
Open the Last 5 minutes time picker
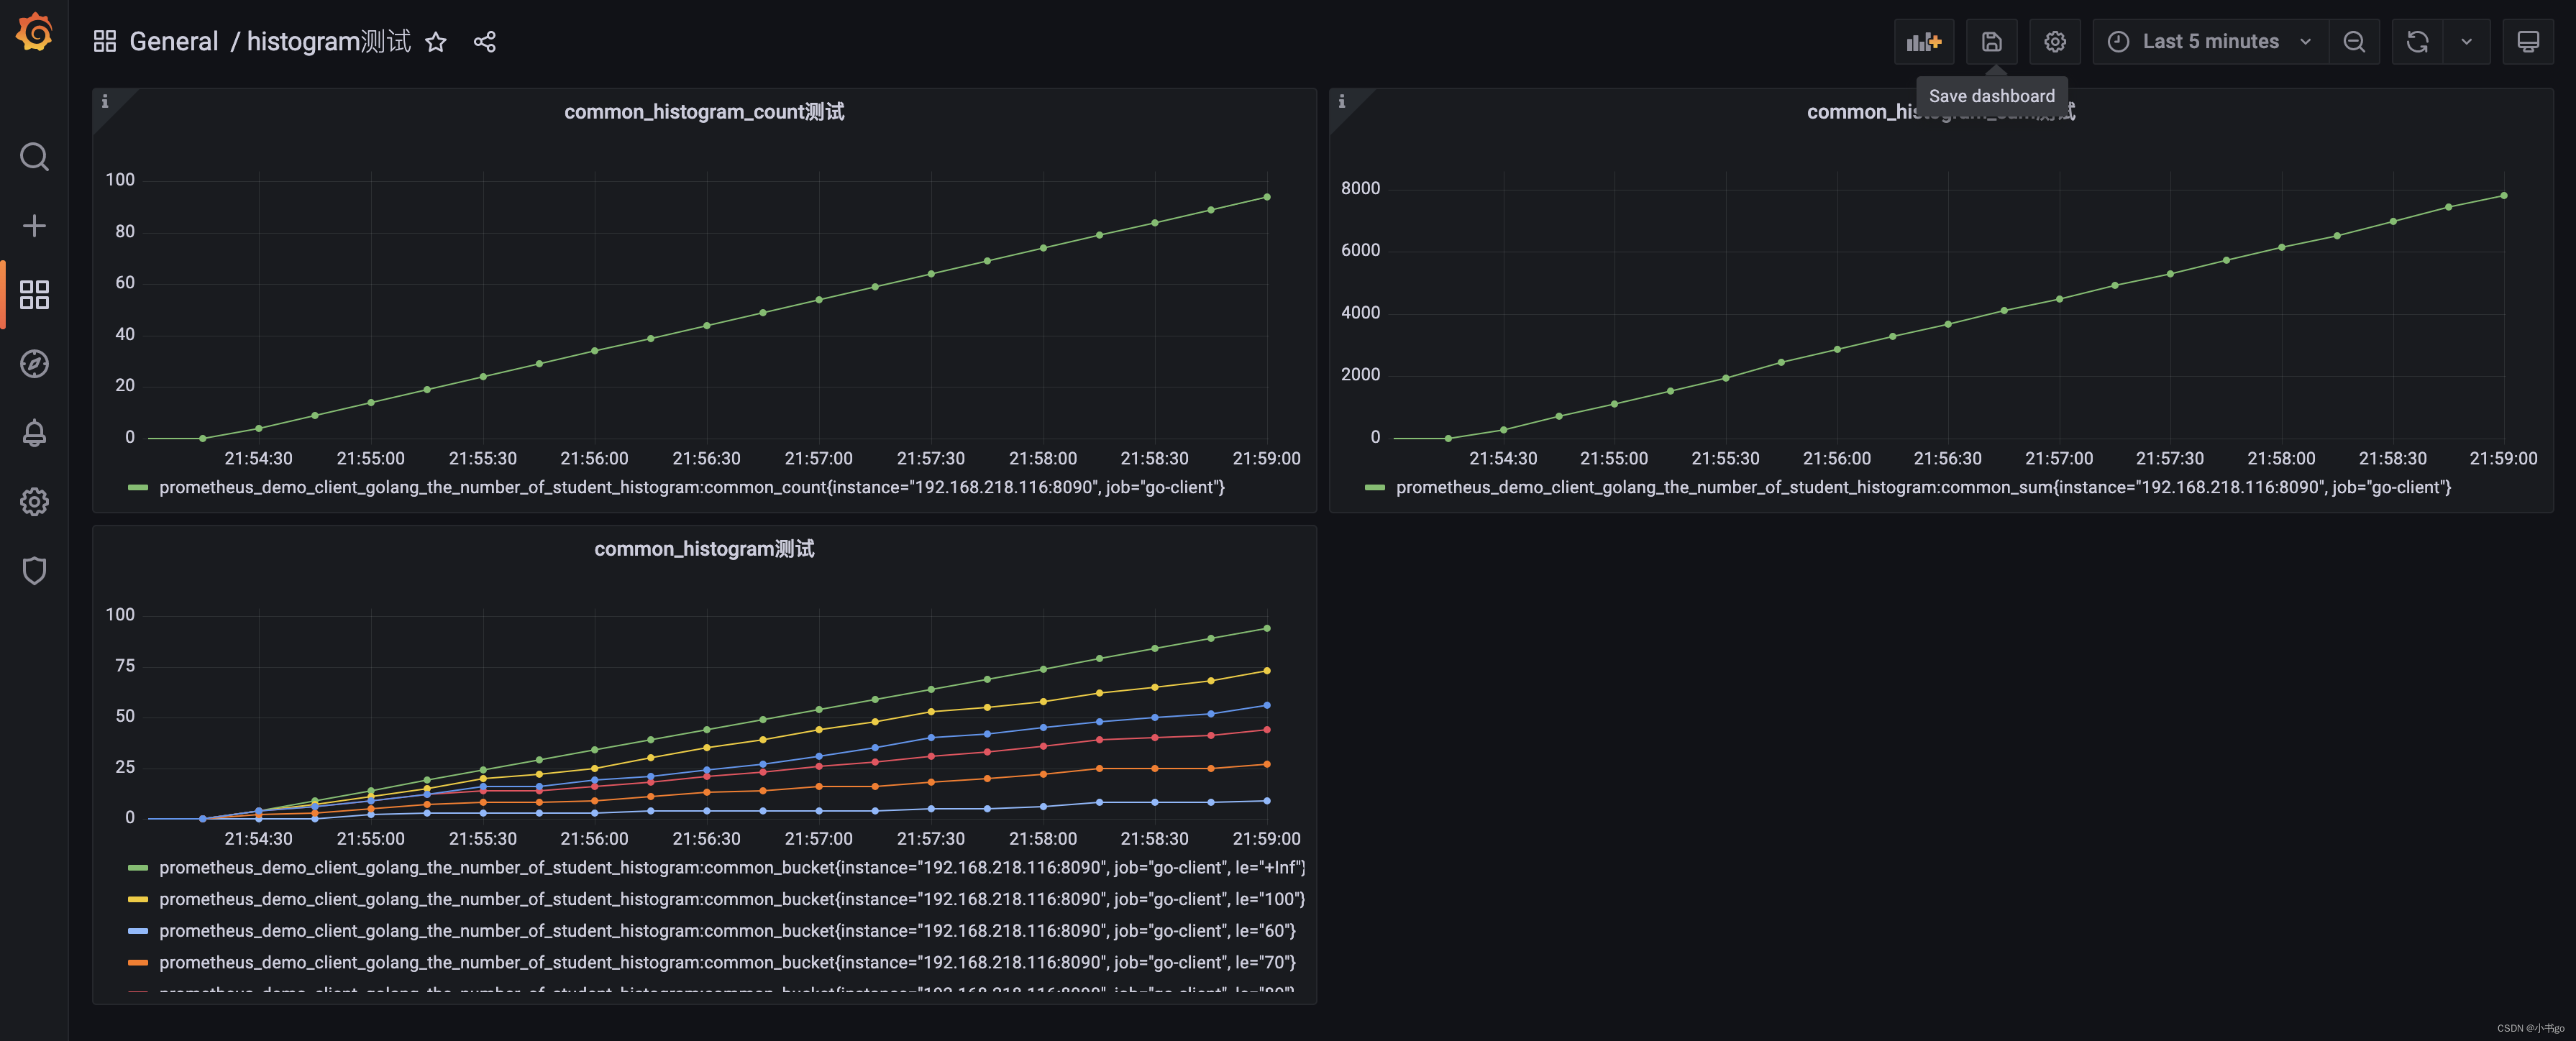2210,42
